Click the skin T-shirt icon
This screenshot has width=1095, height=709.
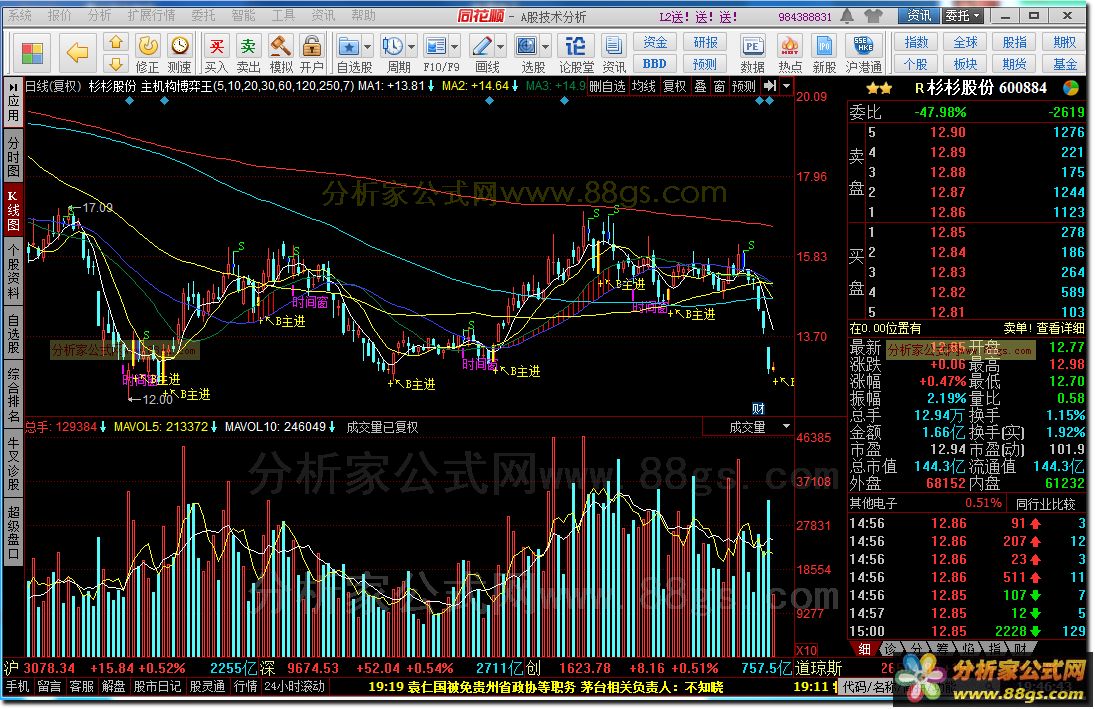(873, 15)
